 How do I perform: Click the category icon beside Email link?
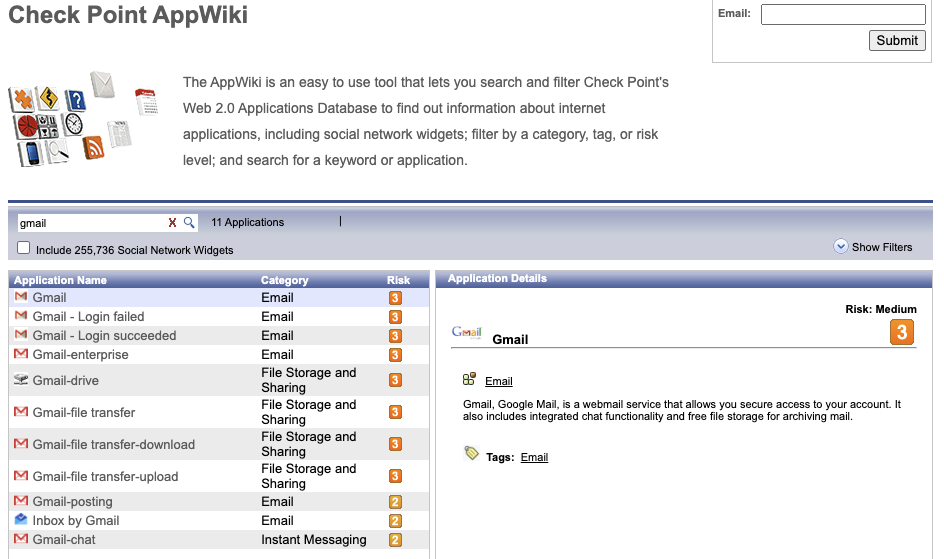(x=469, y=379)
